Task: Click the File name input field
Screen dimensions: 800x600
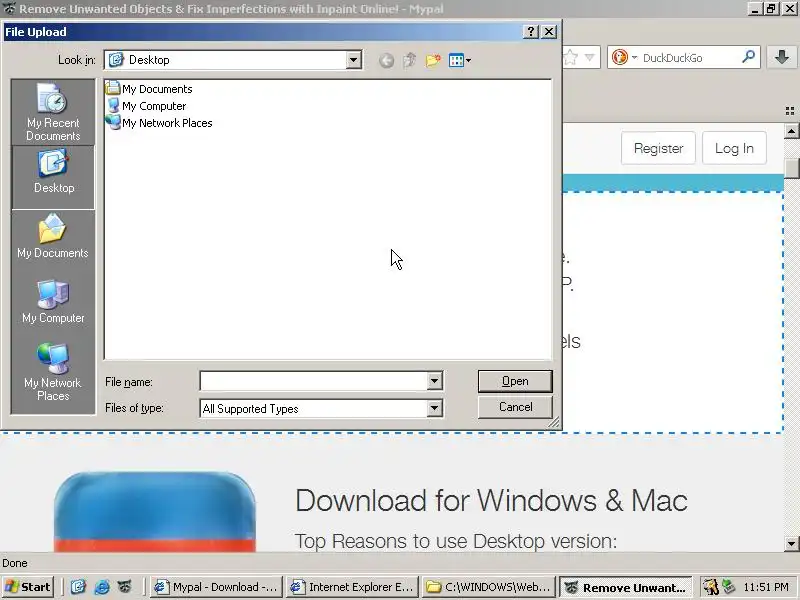Action: click(314, 381)
